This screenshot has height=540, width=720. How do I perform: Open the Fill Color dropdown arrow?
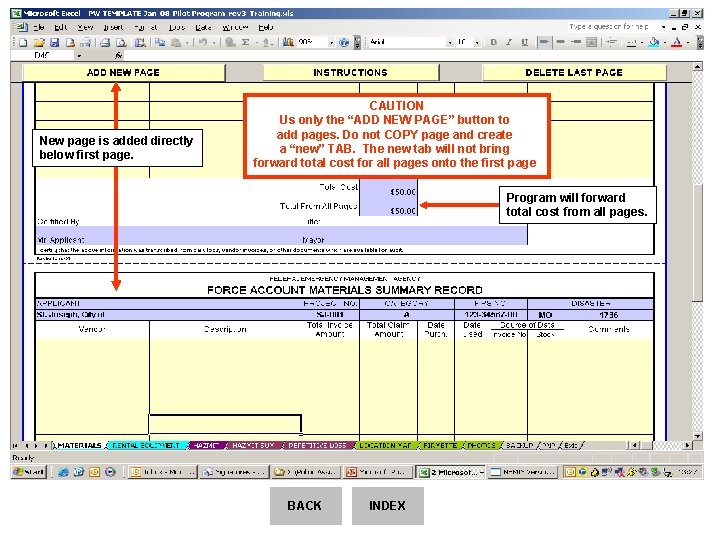pos(664,43)
